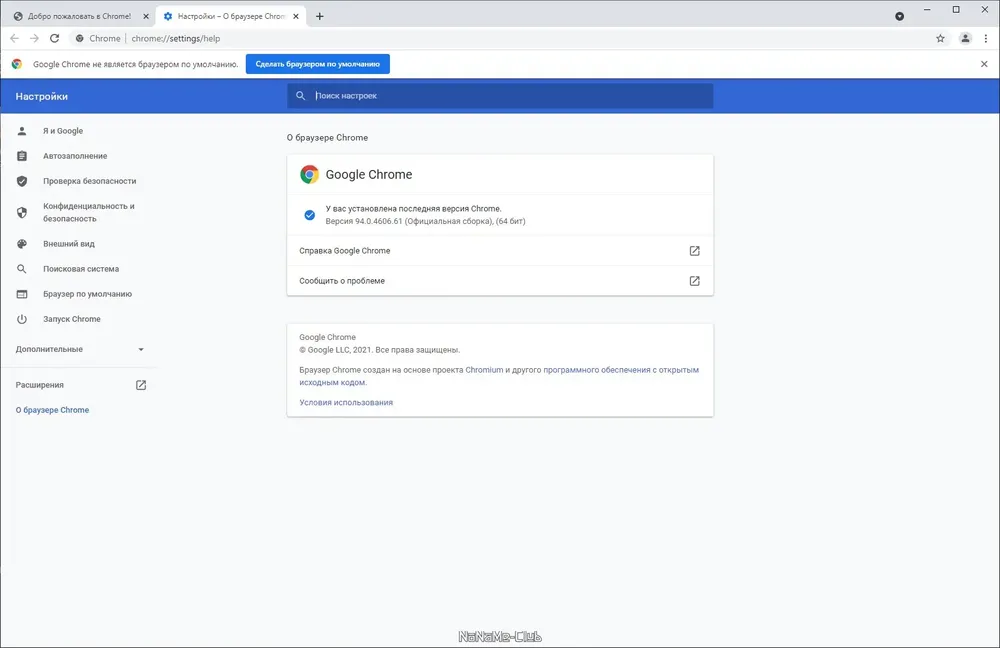The image size is (1000, 648).
Task: Open 'Конфиденциальность и безопасность' section
Action: [x=89, y=212]
